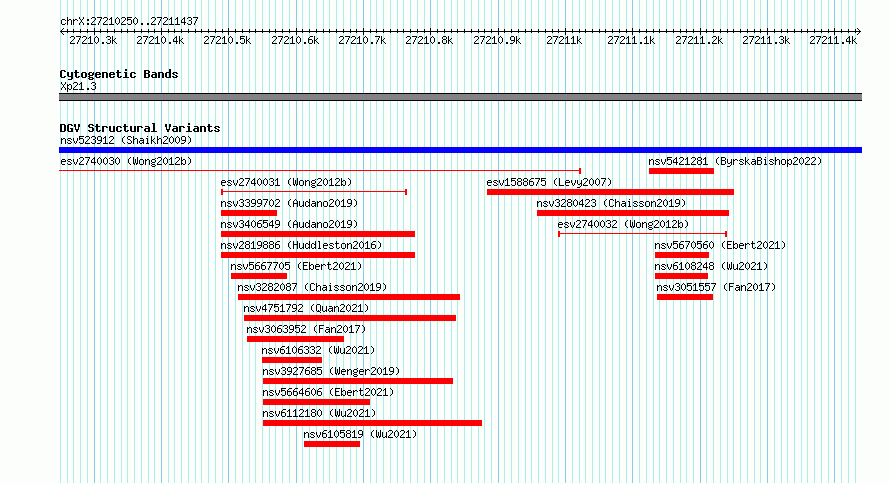Open nsv6112180 (Wu2021) label
Viewport: 890px width, 483px height.
318,413
